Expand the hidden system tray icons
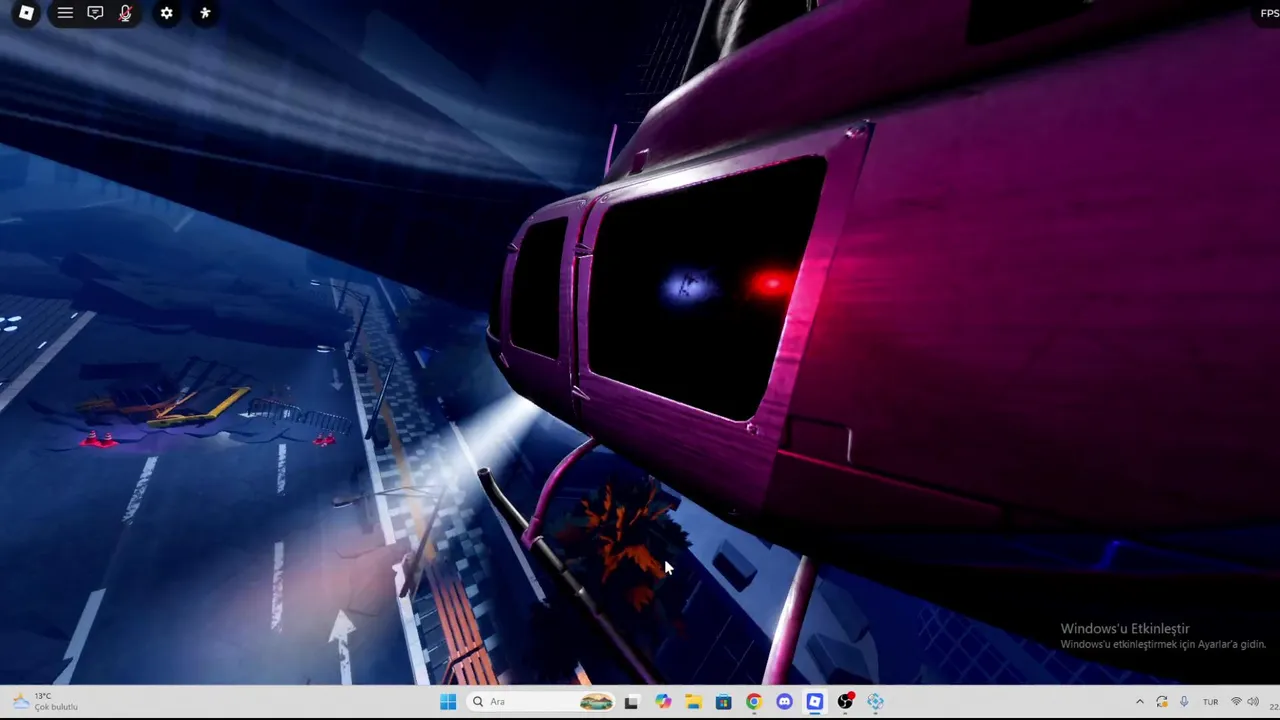This screenshot has height=720, width=1280. click(1139, 702)
